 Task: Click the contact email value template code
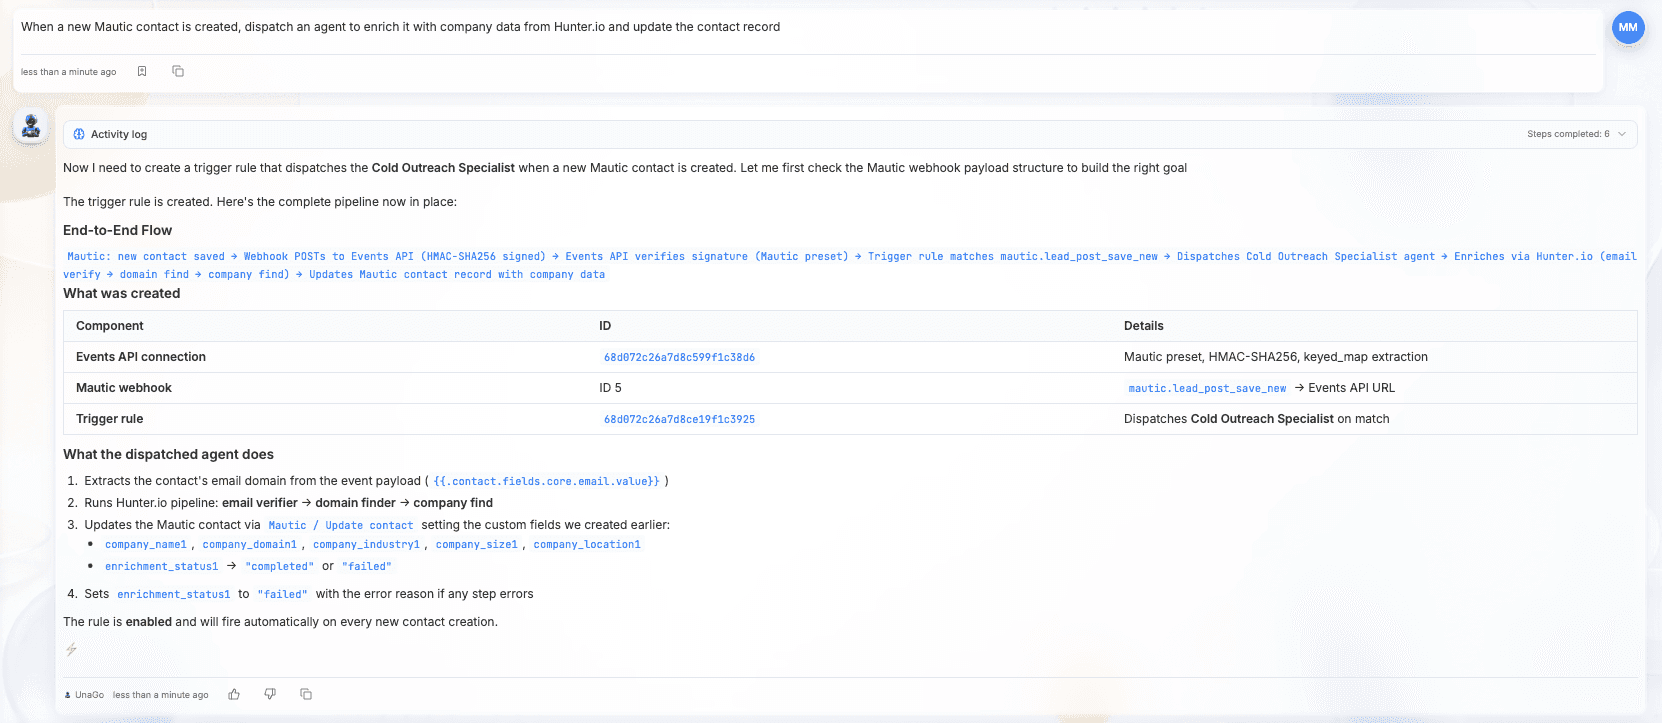pos(546,481)
